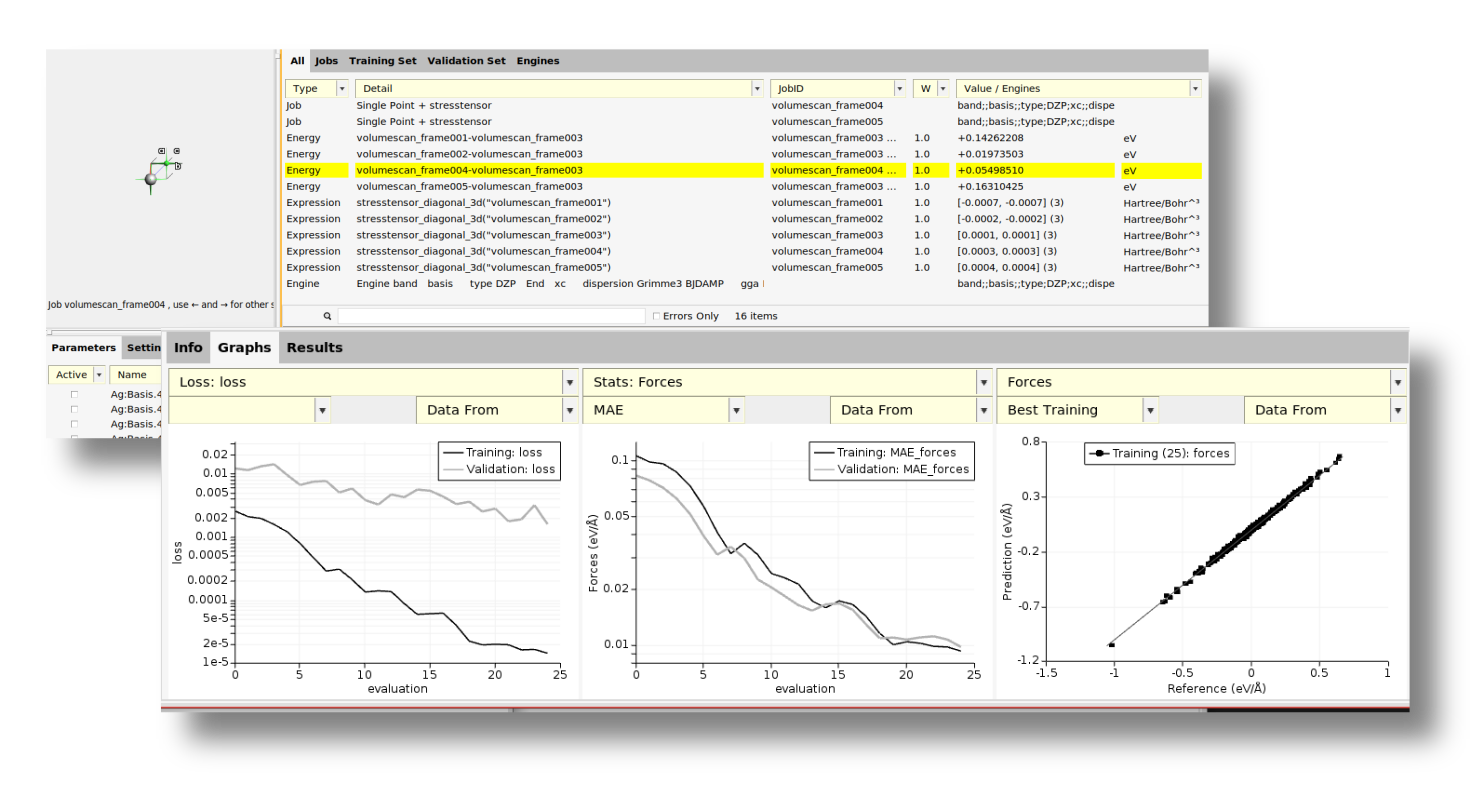Switch to the Training Set tab

click(x=382, y=61)
